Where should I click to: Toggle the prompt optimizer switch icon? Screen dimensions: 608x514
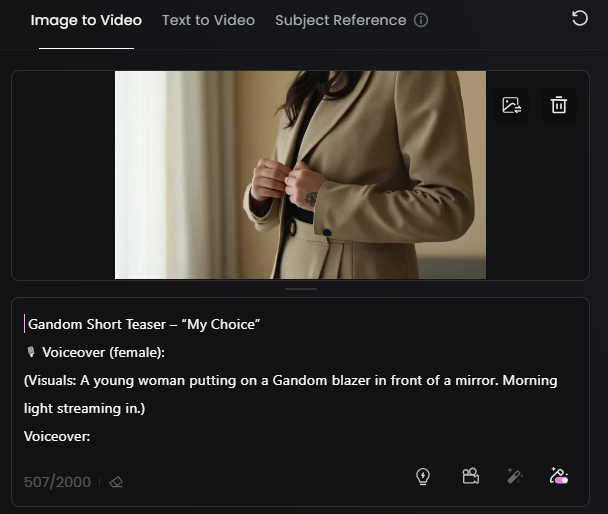pos(559,477)
